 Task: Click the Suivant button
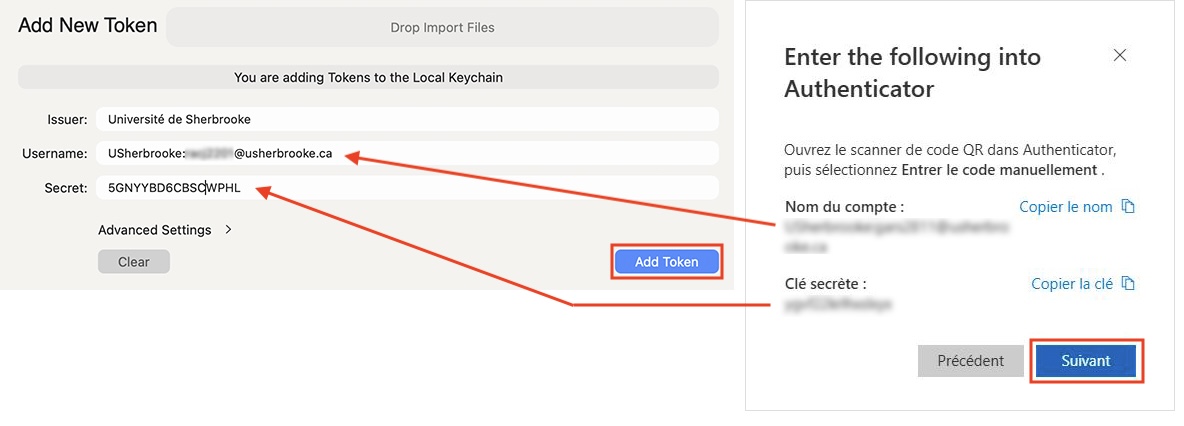[1086, 361]
